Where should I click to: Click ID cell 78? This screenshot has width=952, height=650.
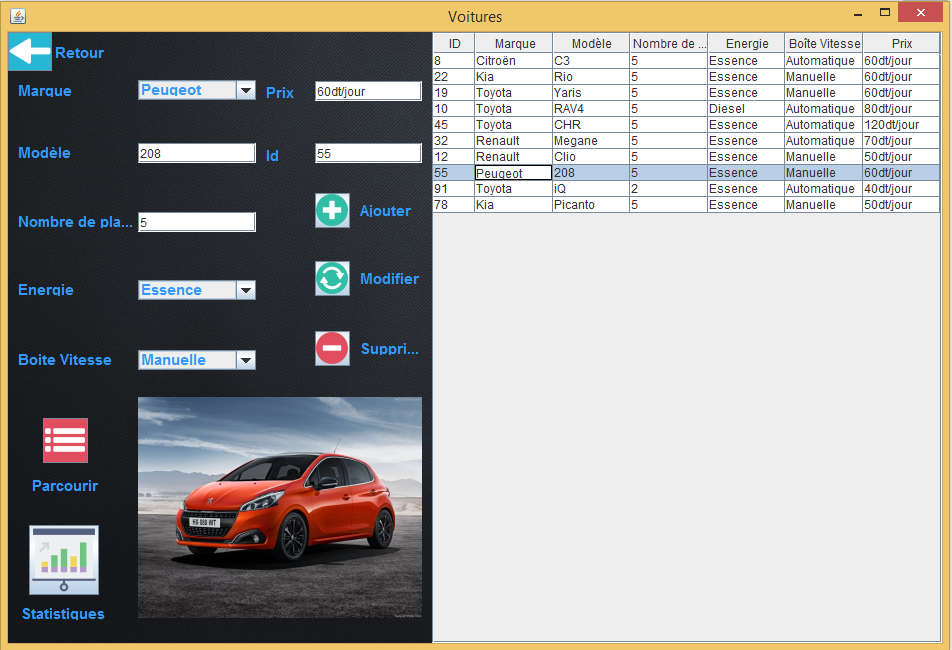tap(454, 205)
